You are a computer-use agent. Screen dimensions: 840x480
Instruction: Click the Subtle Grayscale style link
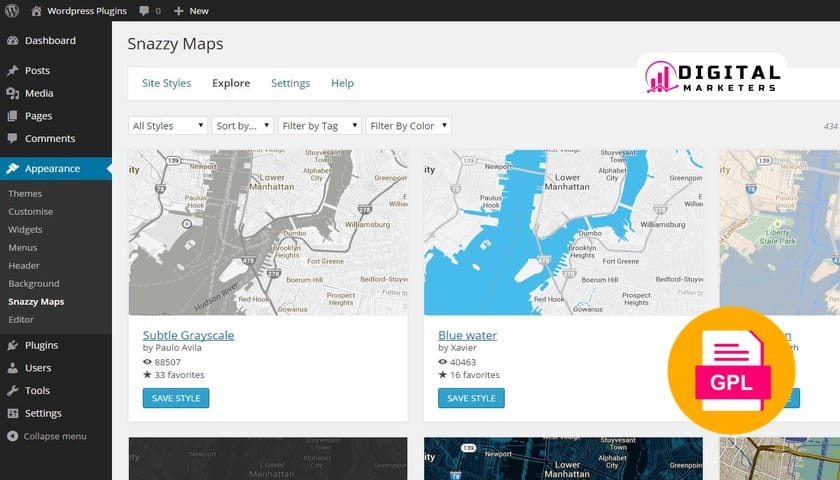(x=188, y=335)
